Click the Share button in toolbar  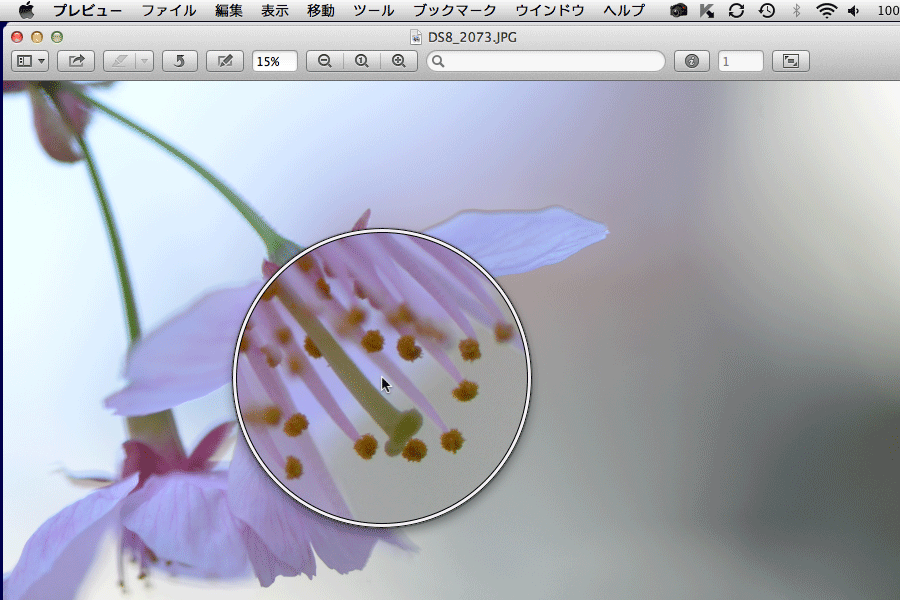tap(76, 61)
